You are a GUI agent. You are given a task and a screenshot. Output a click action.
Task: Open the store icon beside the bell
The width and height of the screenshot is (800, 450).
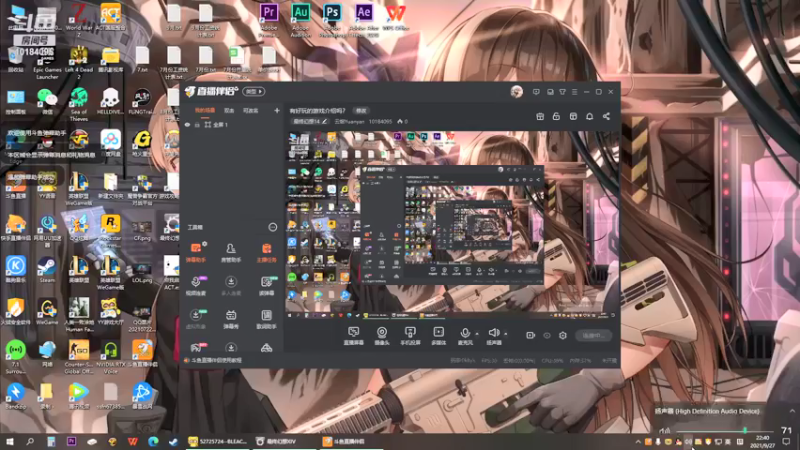(x=573, y=116)
